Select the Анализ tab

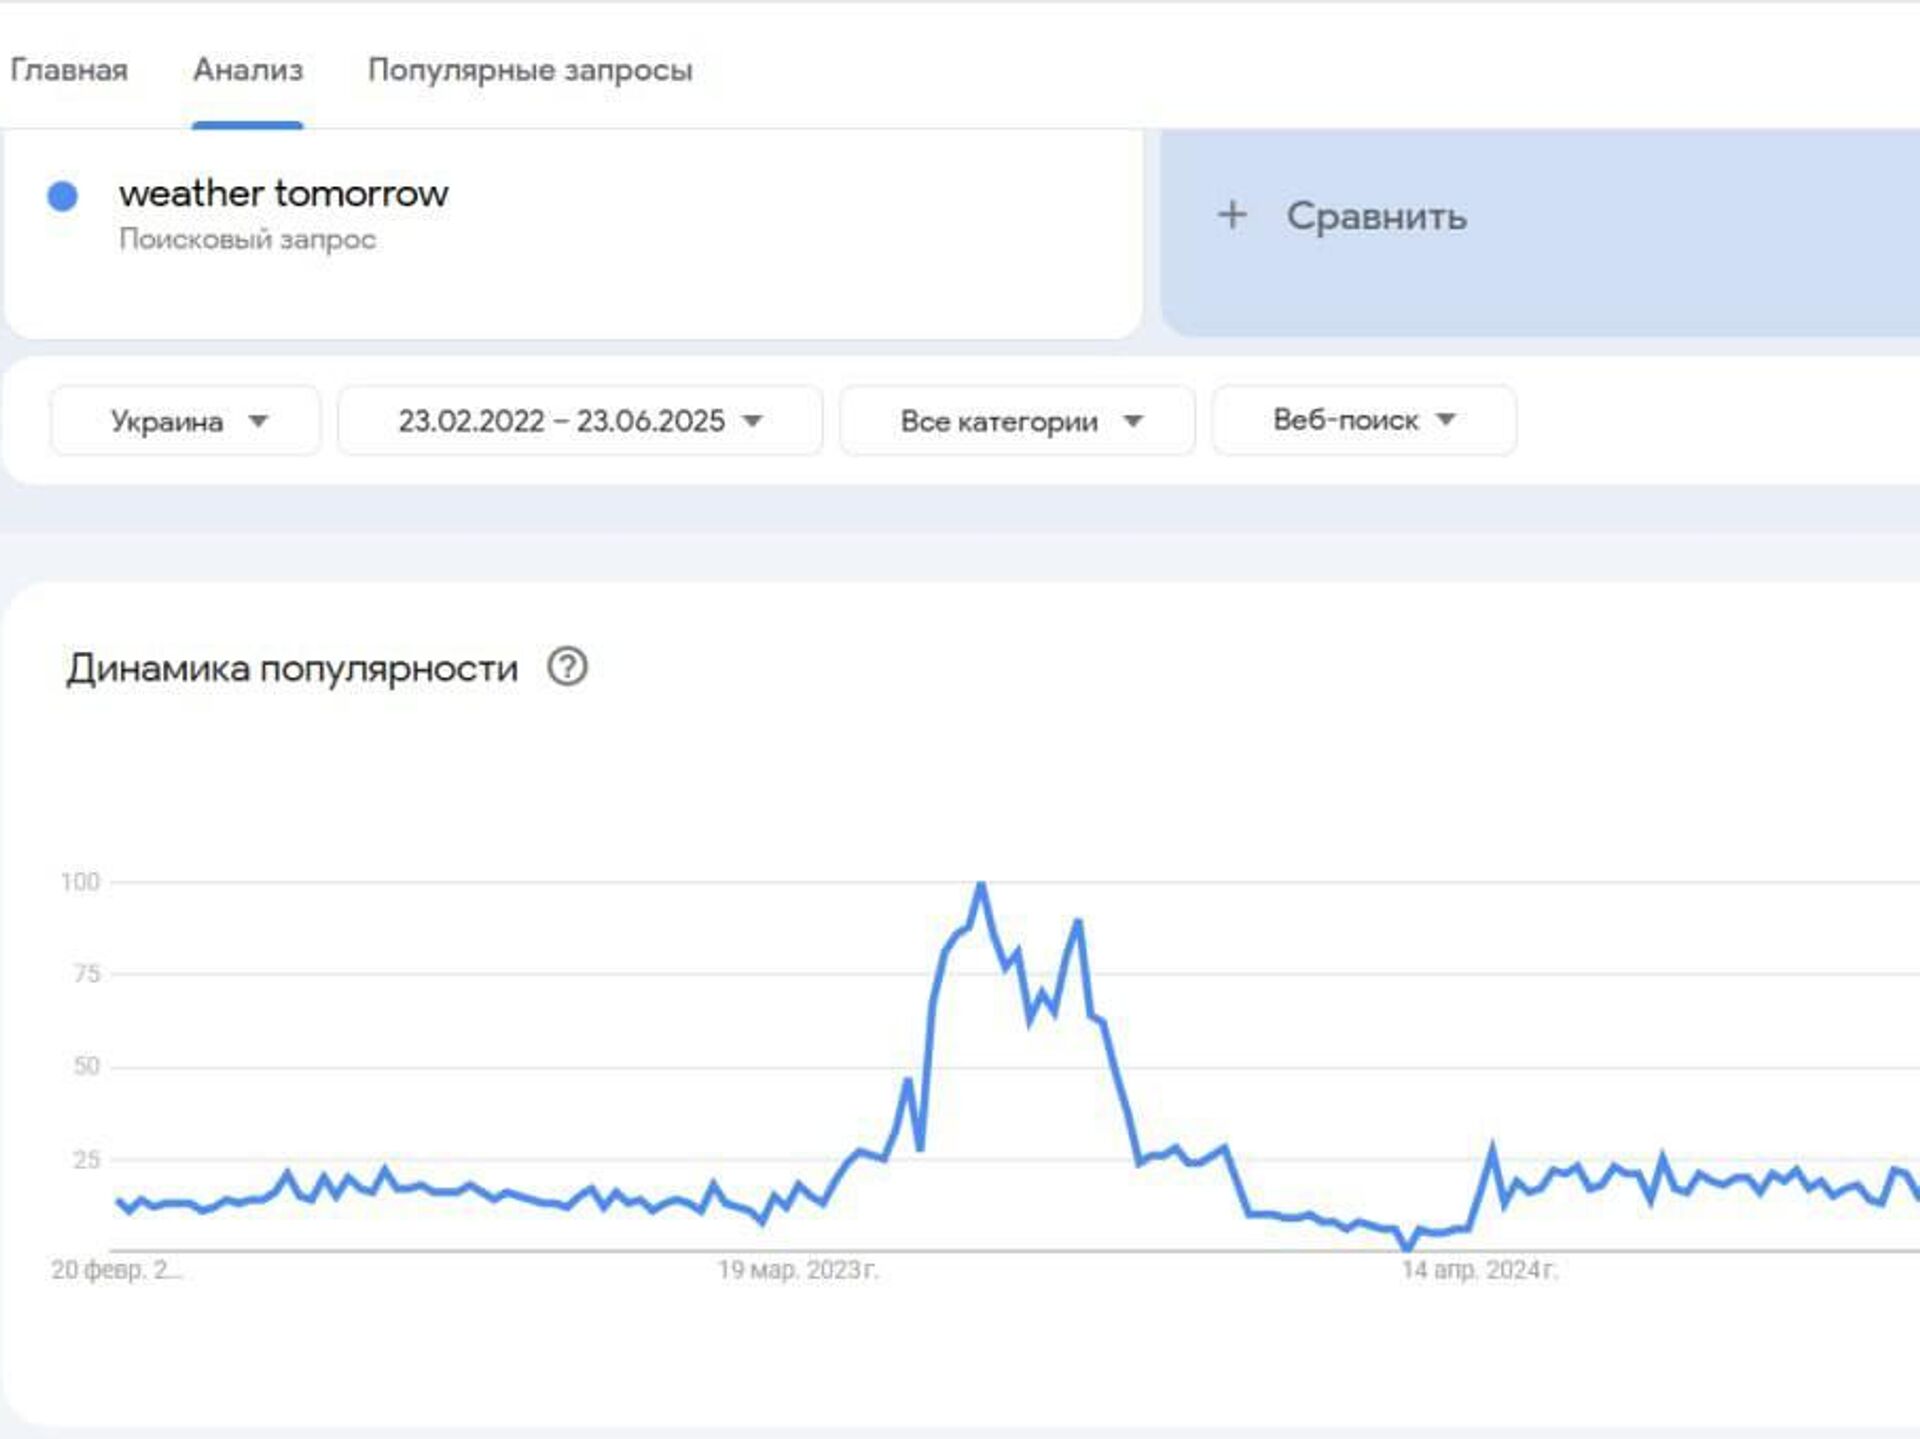click(248, 70)
